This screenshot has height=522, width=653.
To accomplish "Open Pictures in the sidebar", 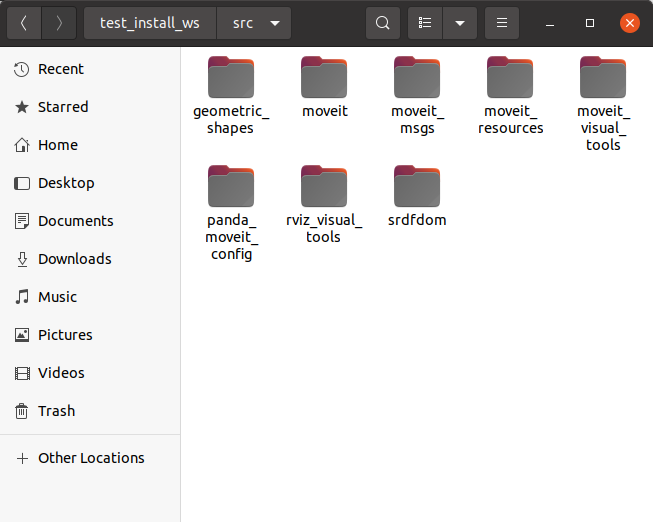I will (x=90, y=335).
